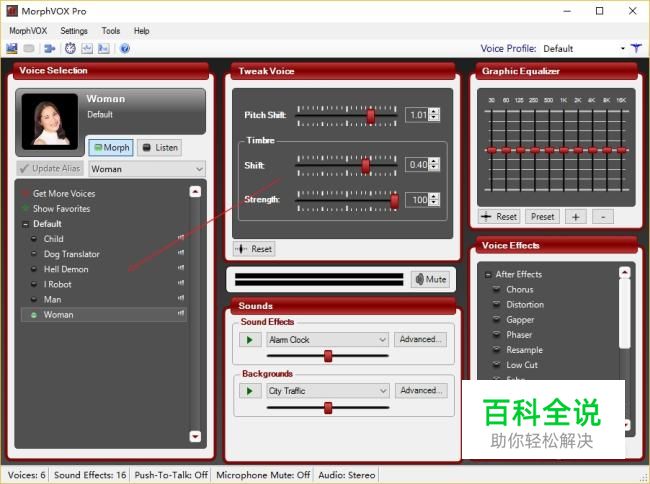Enable the Low Cut after effect

click(x=496, y=365)
